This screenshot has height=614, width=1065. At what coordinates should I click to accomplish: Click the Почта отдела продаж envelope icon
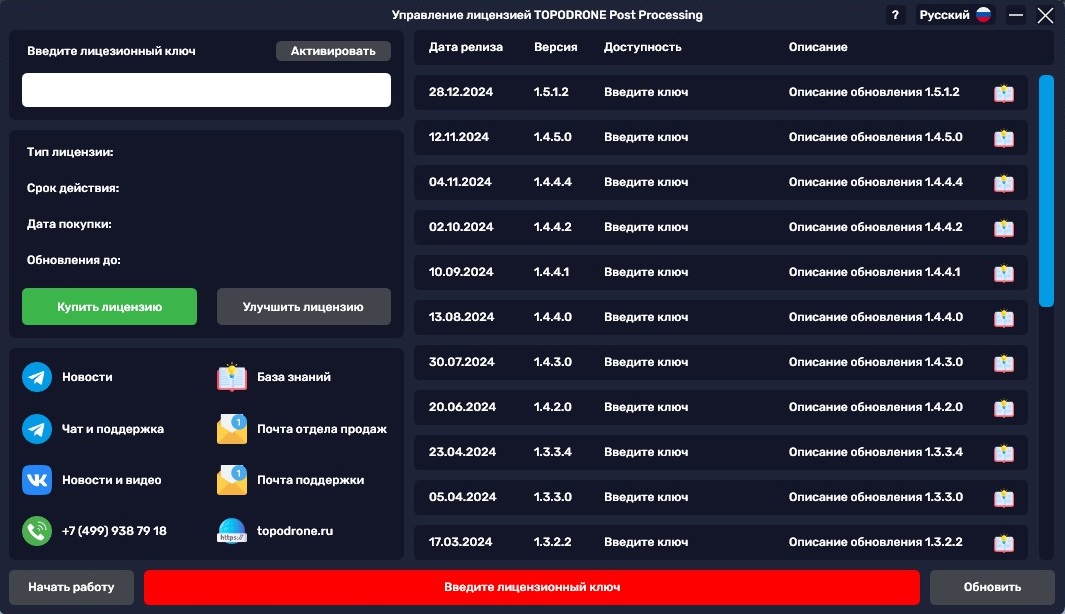(232, 429)
